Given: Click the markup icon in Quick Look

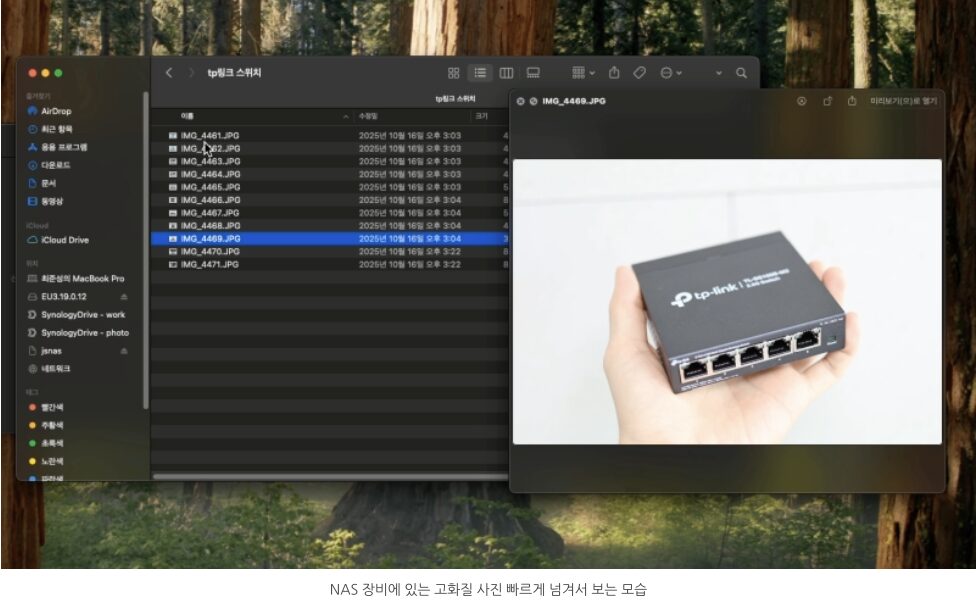Looking at the screenshot, I should (x=801, y=101).
